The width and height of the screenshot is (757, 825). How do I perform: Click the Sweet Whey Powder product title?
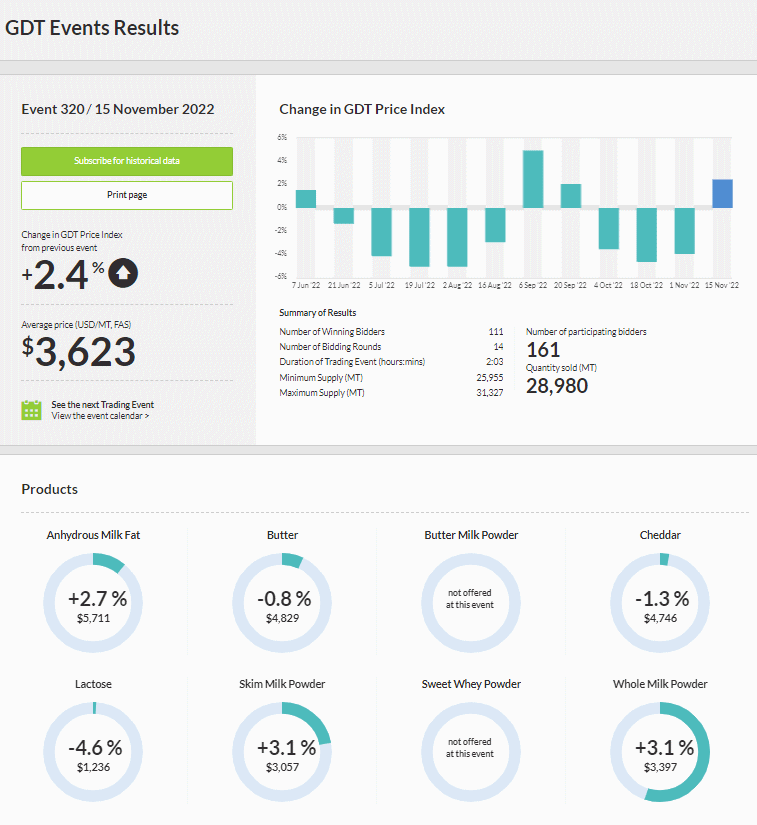click(x=471, y=684)
